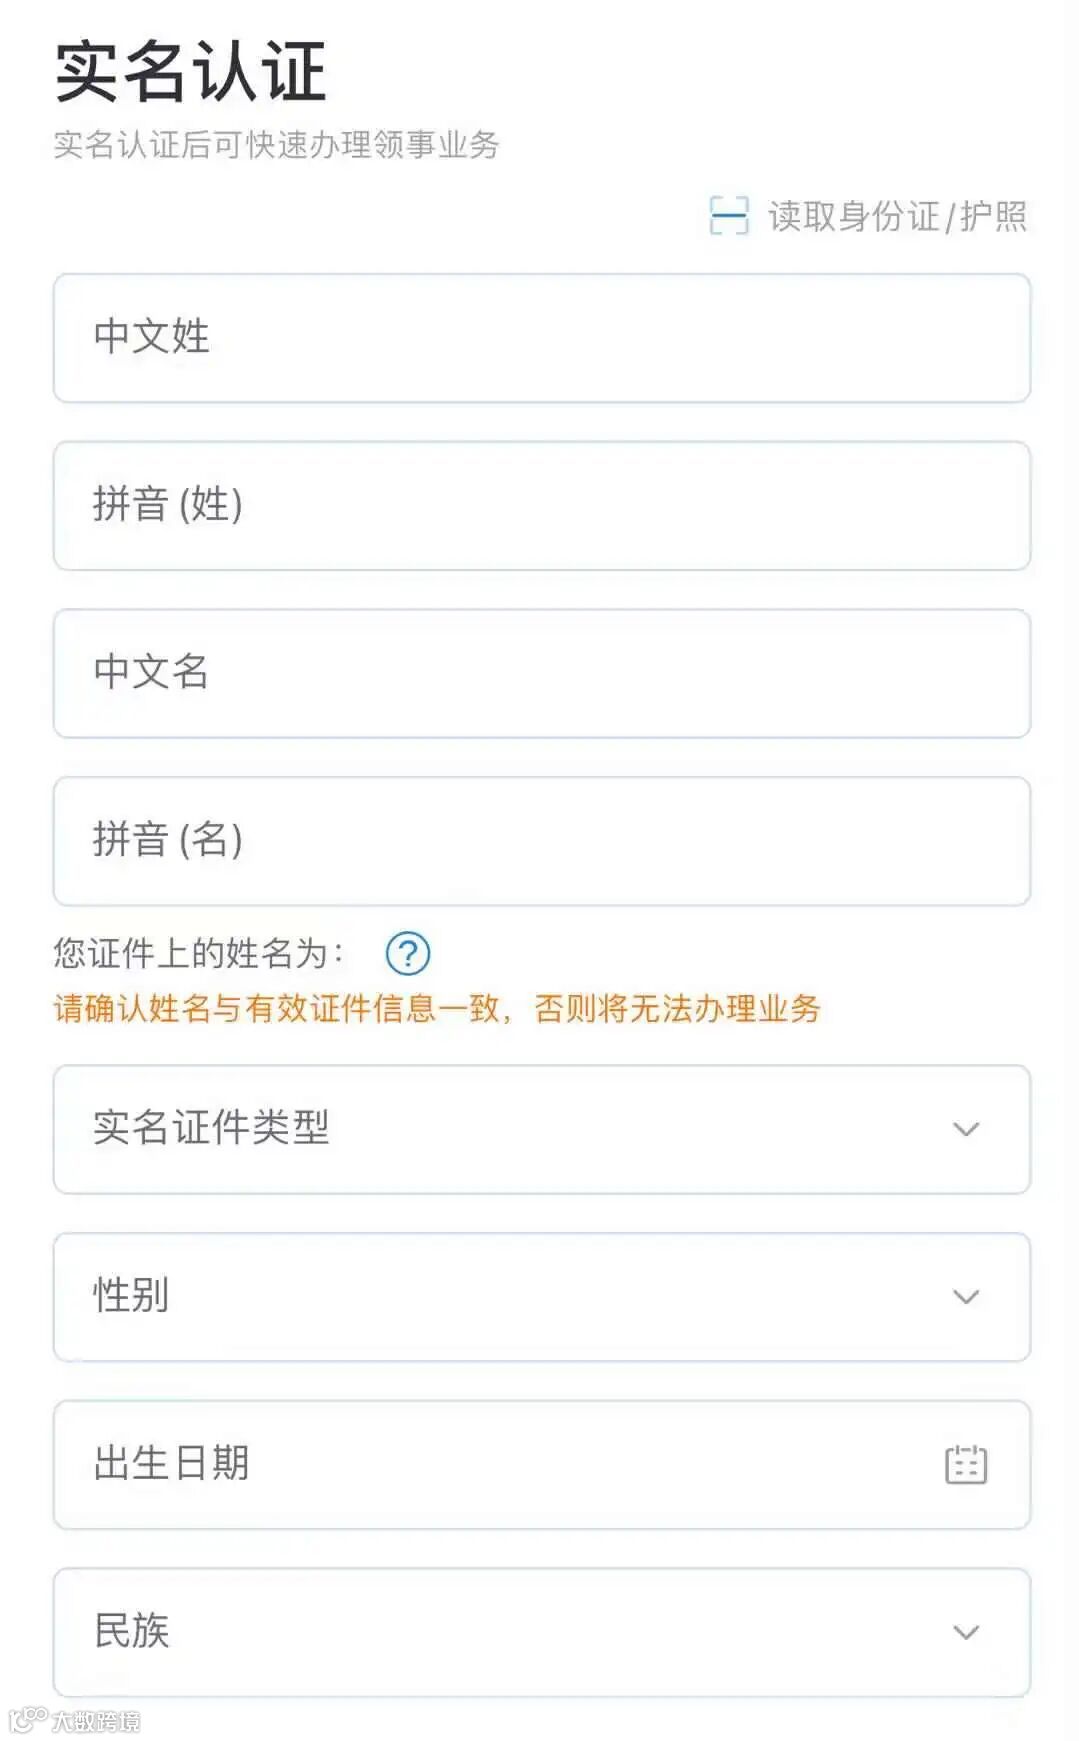Viewport: 1079px width, 1741px height.
Task: Select the 出生日期 date field
Action: coord(542,1464)
